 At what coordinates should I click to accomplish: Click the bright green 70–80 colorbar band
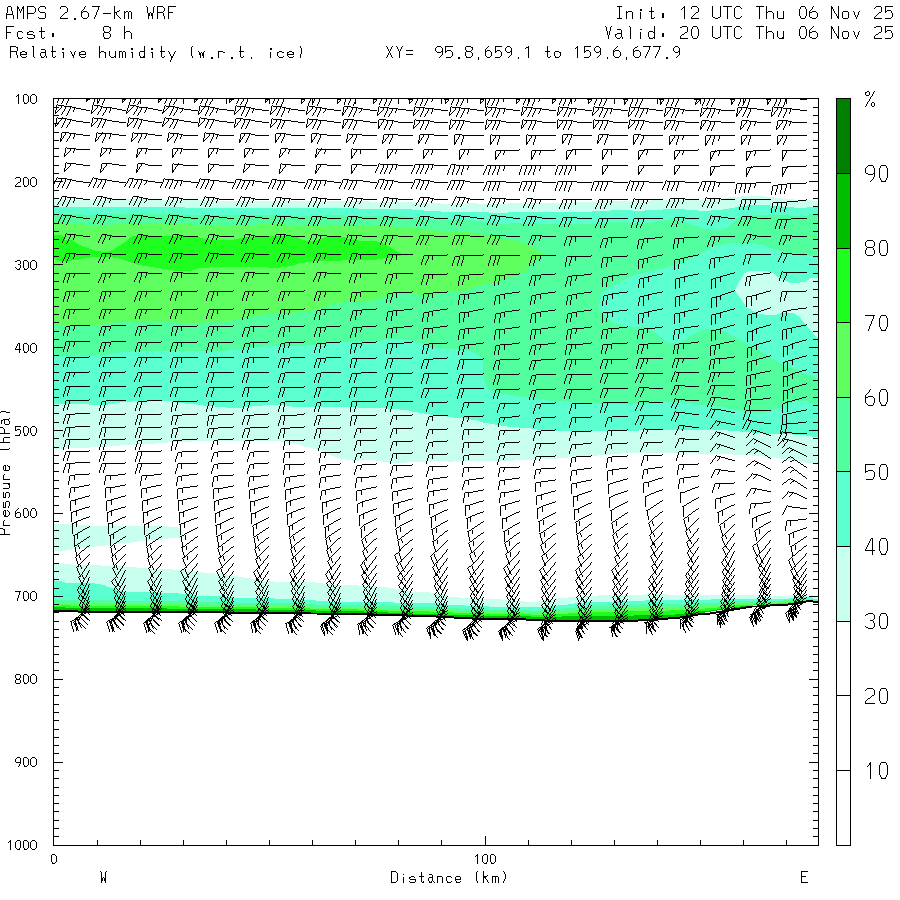click(x=843, y=285)
